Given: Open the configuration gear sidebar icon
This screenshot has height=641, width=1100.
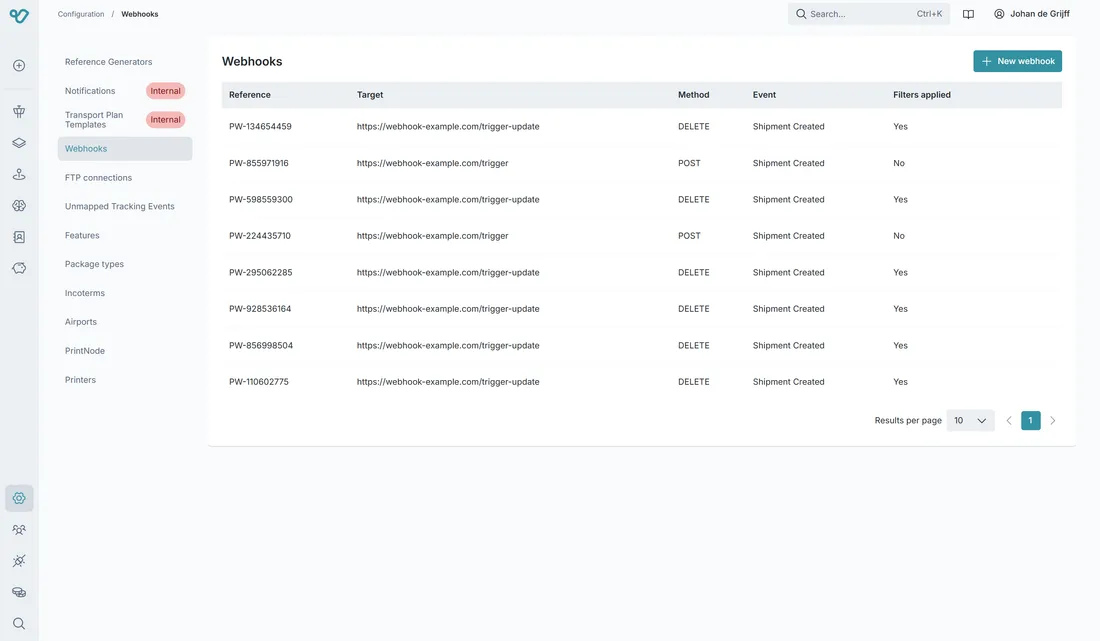Looking at the screenshot, I should click(x=19, y=498).
